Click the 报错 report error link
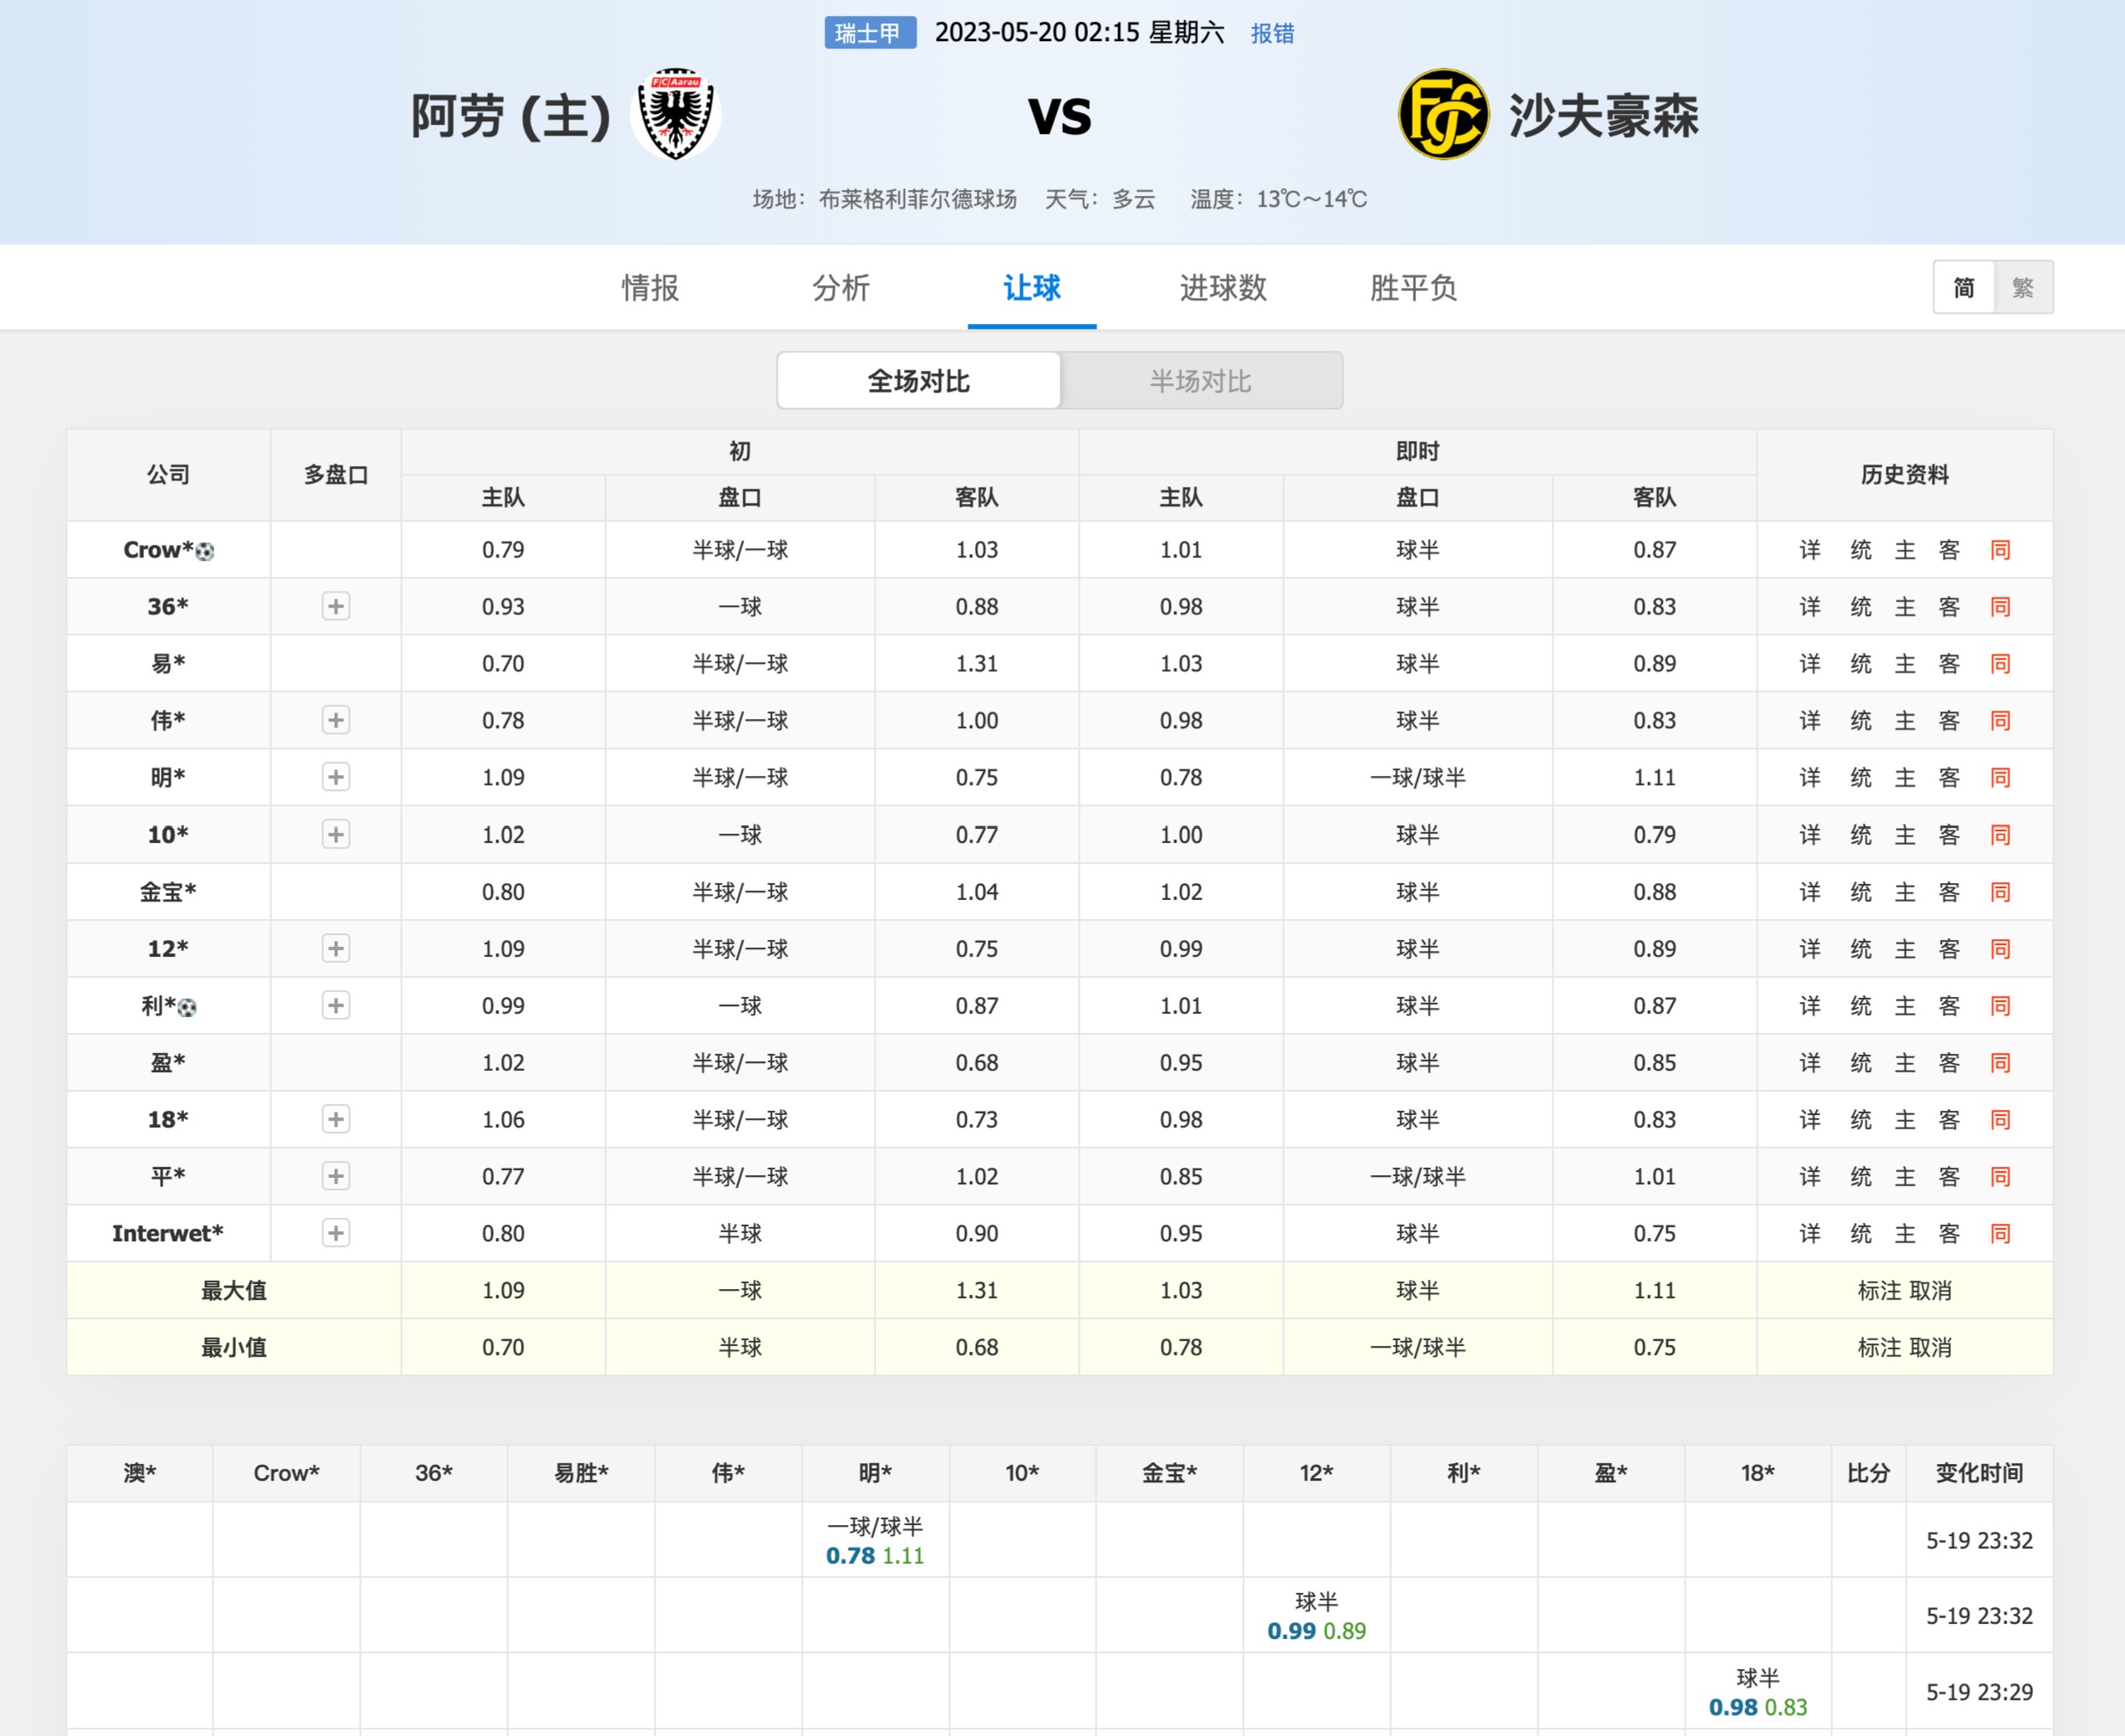Screen dimensions: 2125x1736 1272,34
